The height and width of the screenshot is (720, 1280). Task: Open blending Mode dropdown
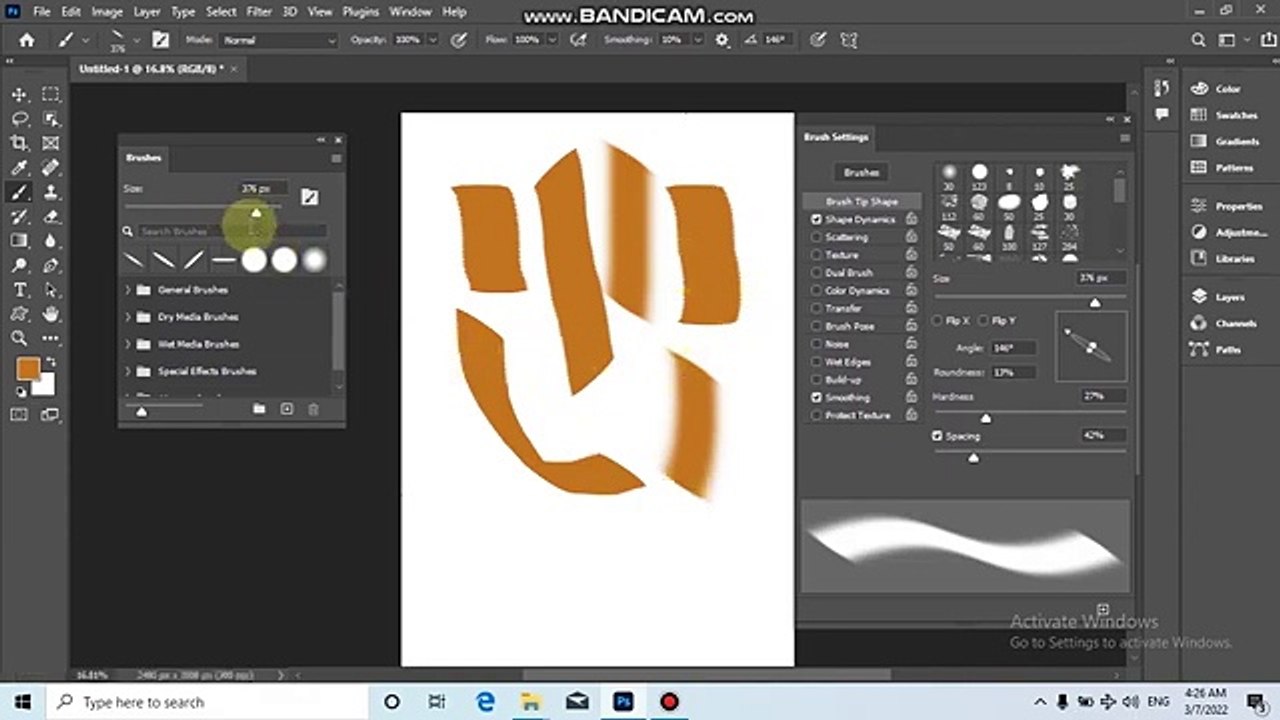(279, 40)
